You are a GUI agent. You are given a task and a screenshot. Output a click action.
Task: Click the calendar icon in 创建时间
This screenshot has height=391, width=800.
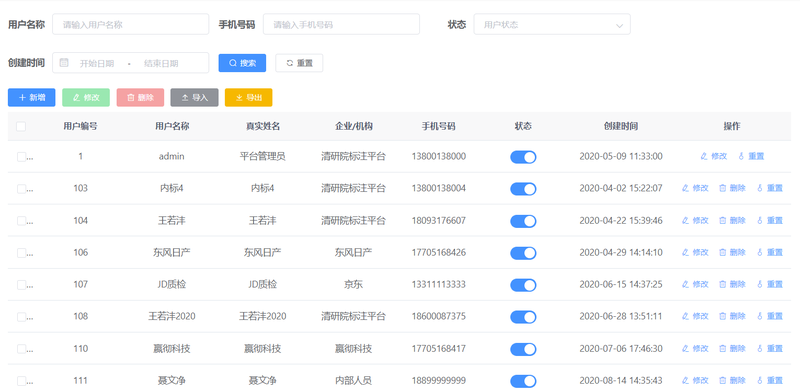click(64, 63)
